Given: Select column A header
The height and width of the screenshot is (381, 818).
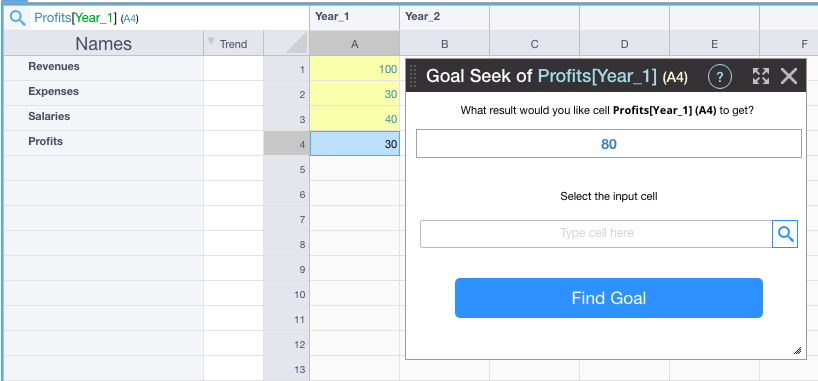Looking at the screenshot, I should coord(355,43).
